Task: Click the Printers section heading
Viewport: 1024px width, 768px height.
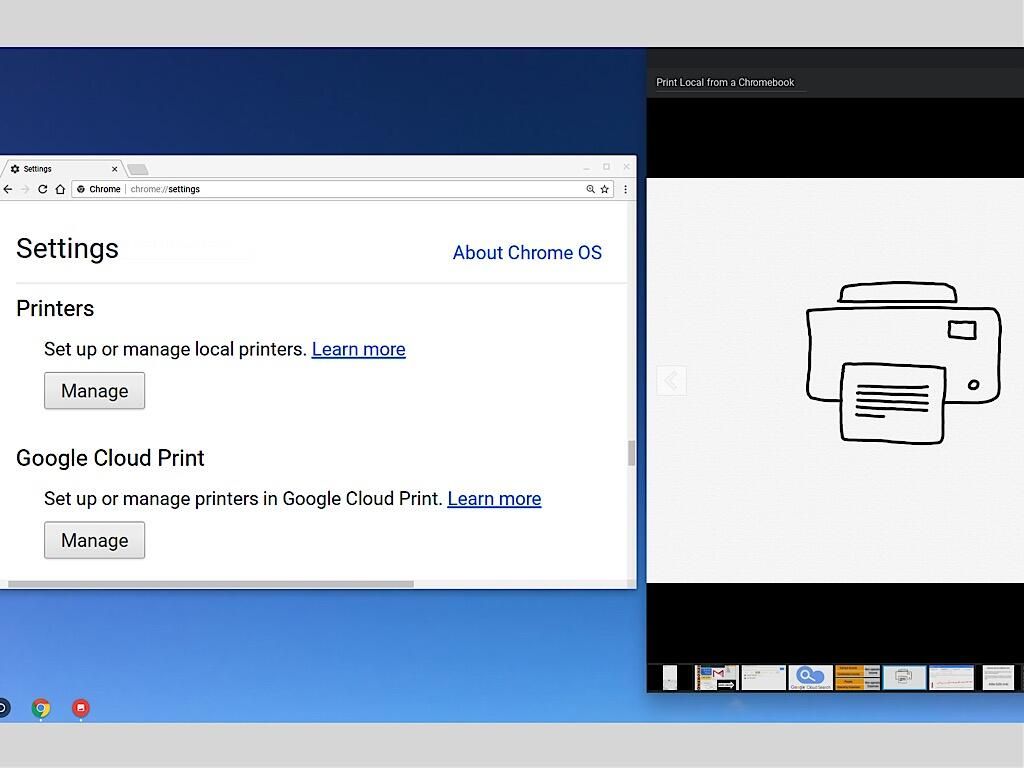Action: point(55,308)
